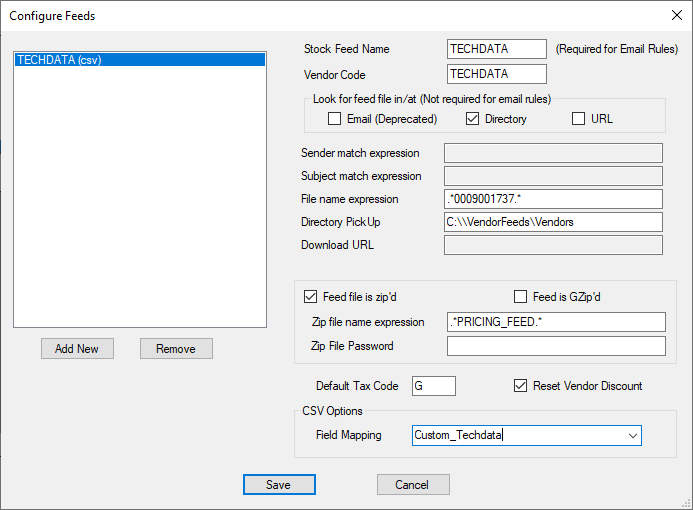
Task: Select TECHDATA (csv) in feed list
Action: tap(140, 60)
